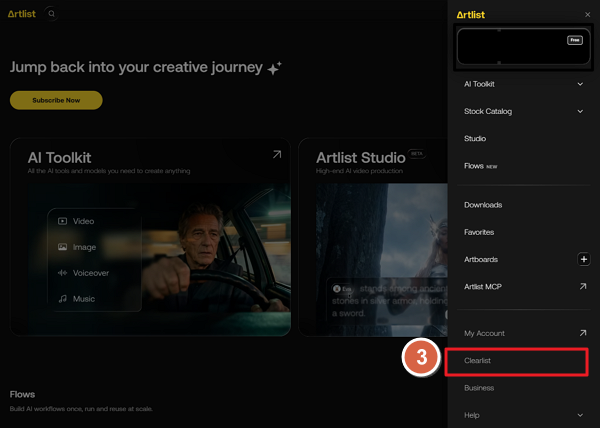Click the Image label in toolkit list
Screen dimensions: 600x428
pos(84,247)
